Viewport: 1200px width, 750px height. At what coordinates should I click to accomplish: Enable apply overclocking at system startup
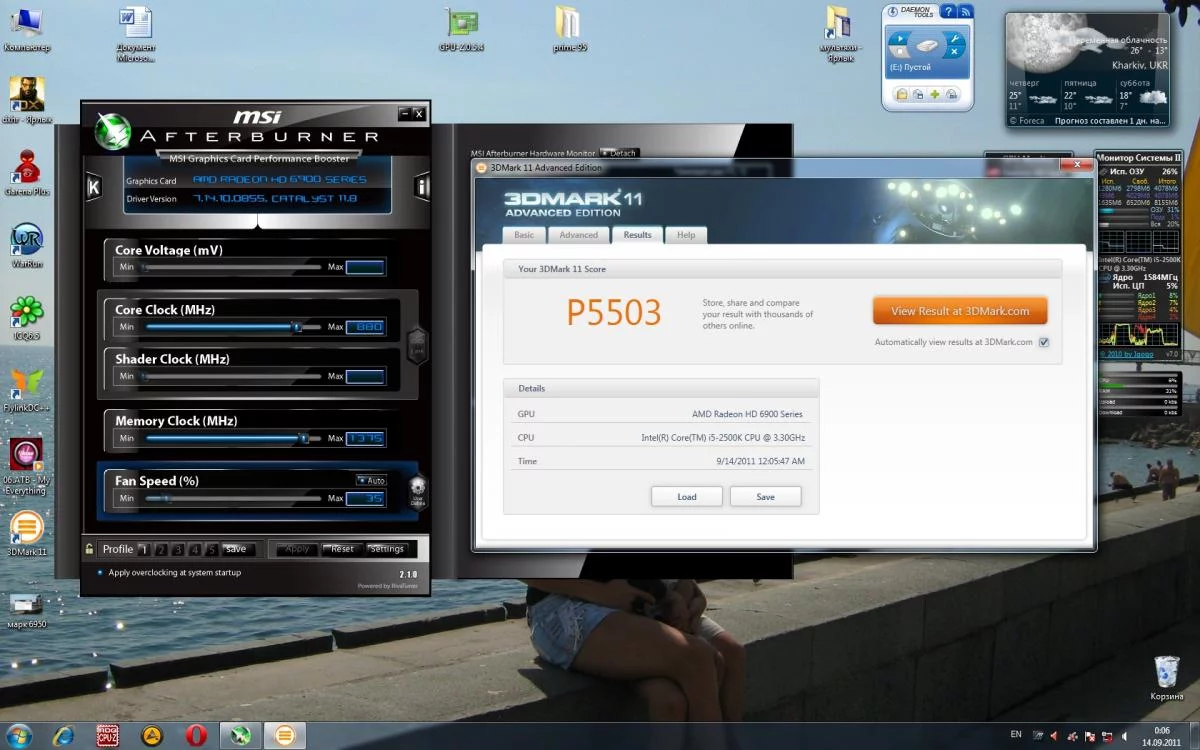coord(99,573)
